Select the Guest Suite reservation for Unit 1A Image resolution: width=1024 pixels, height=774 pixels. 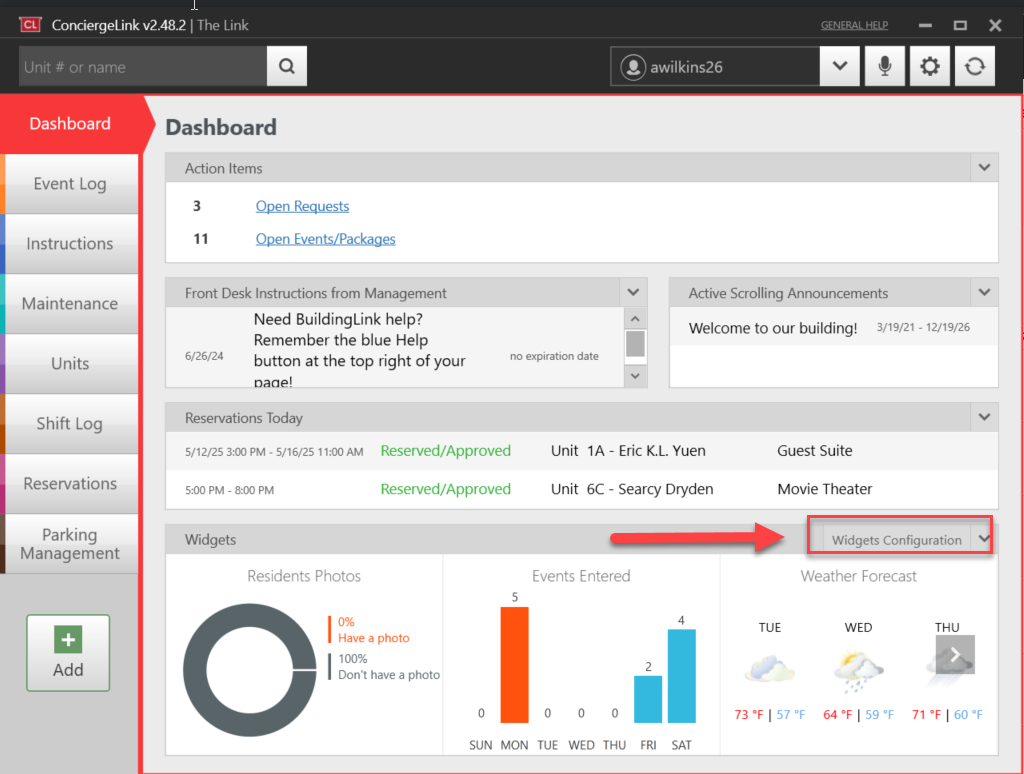point(582,451)
